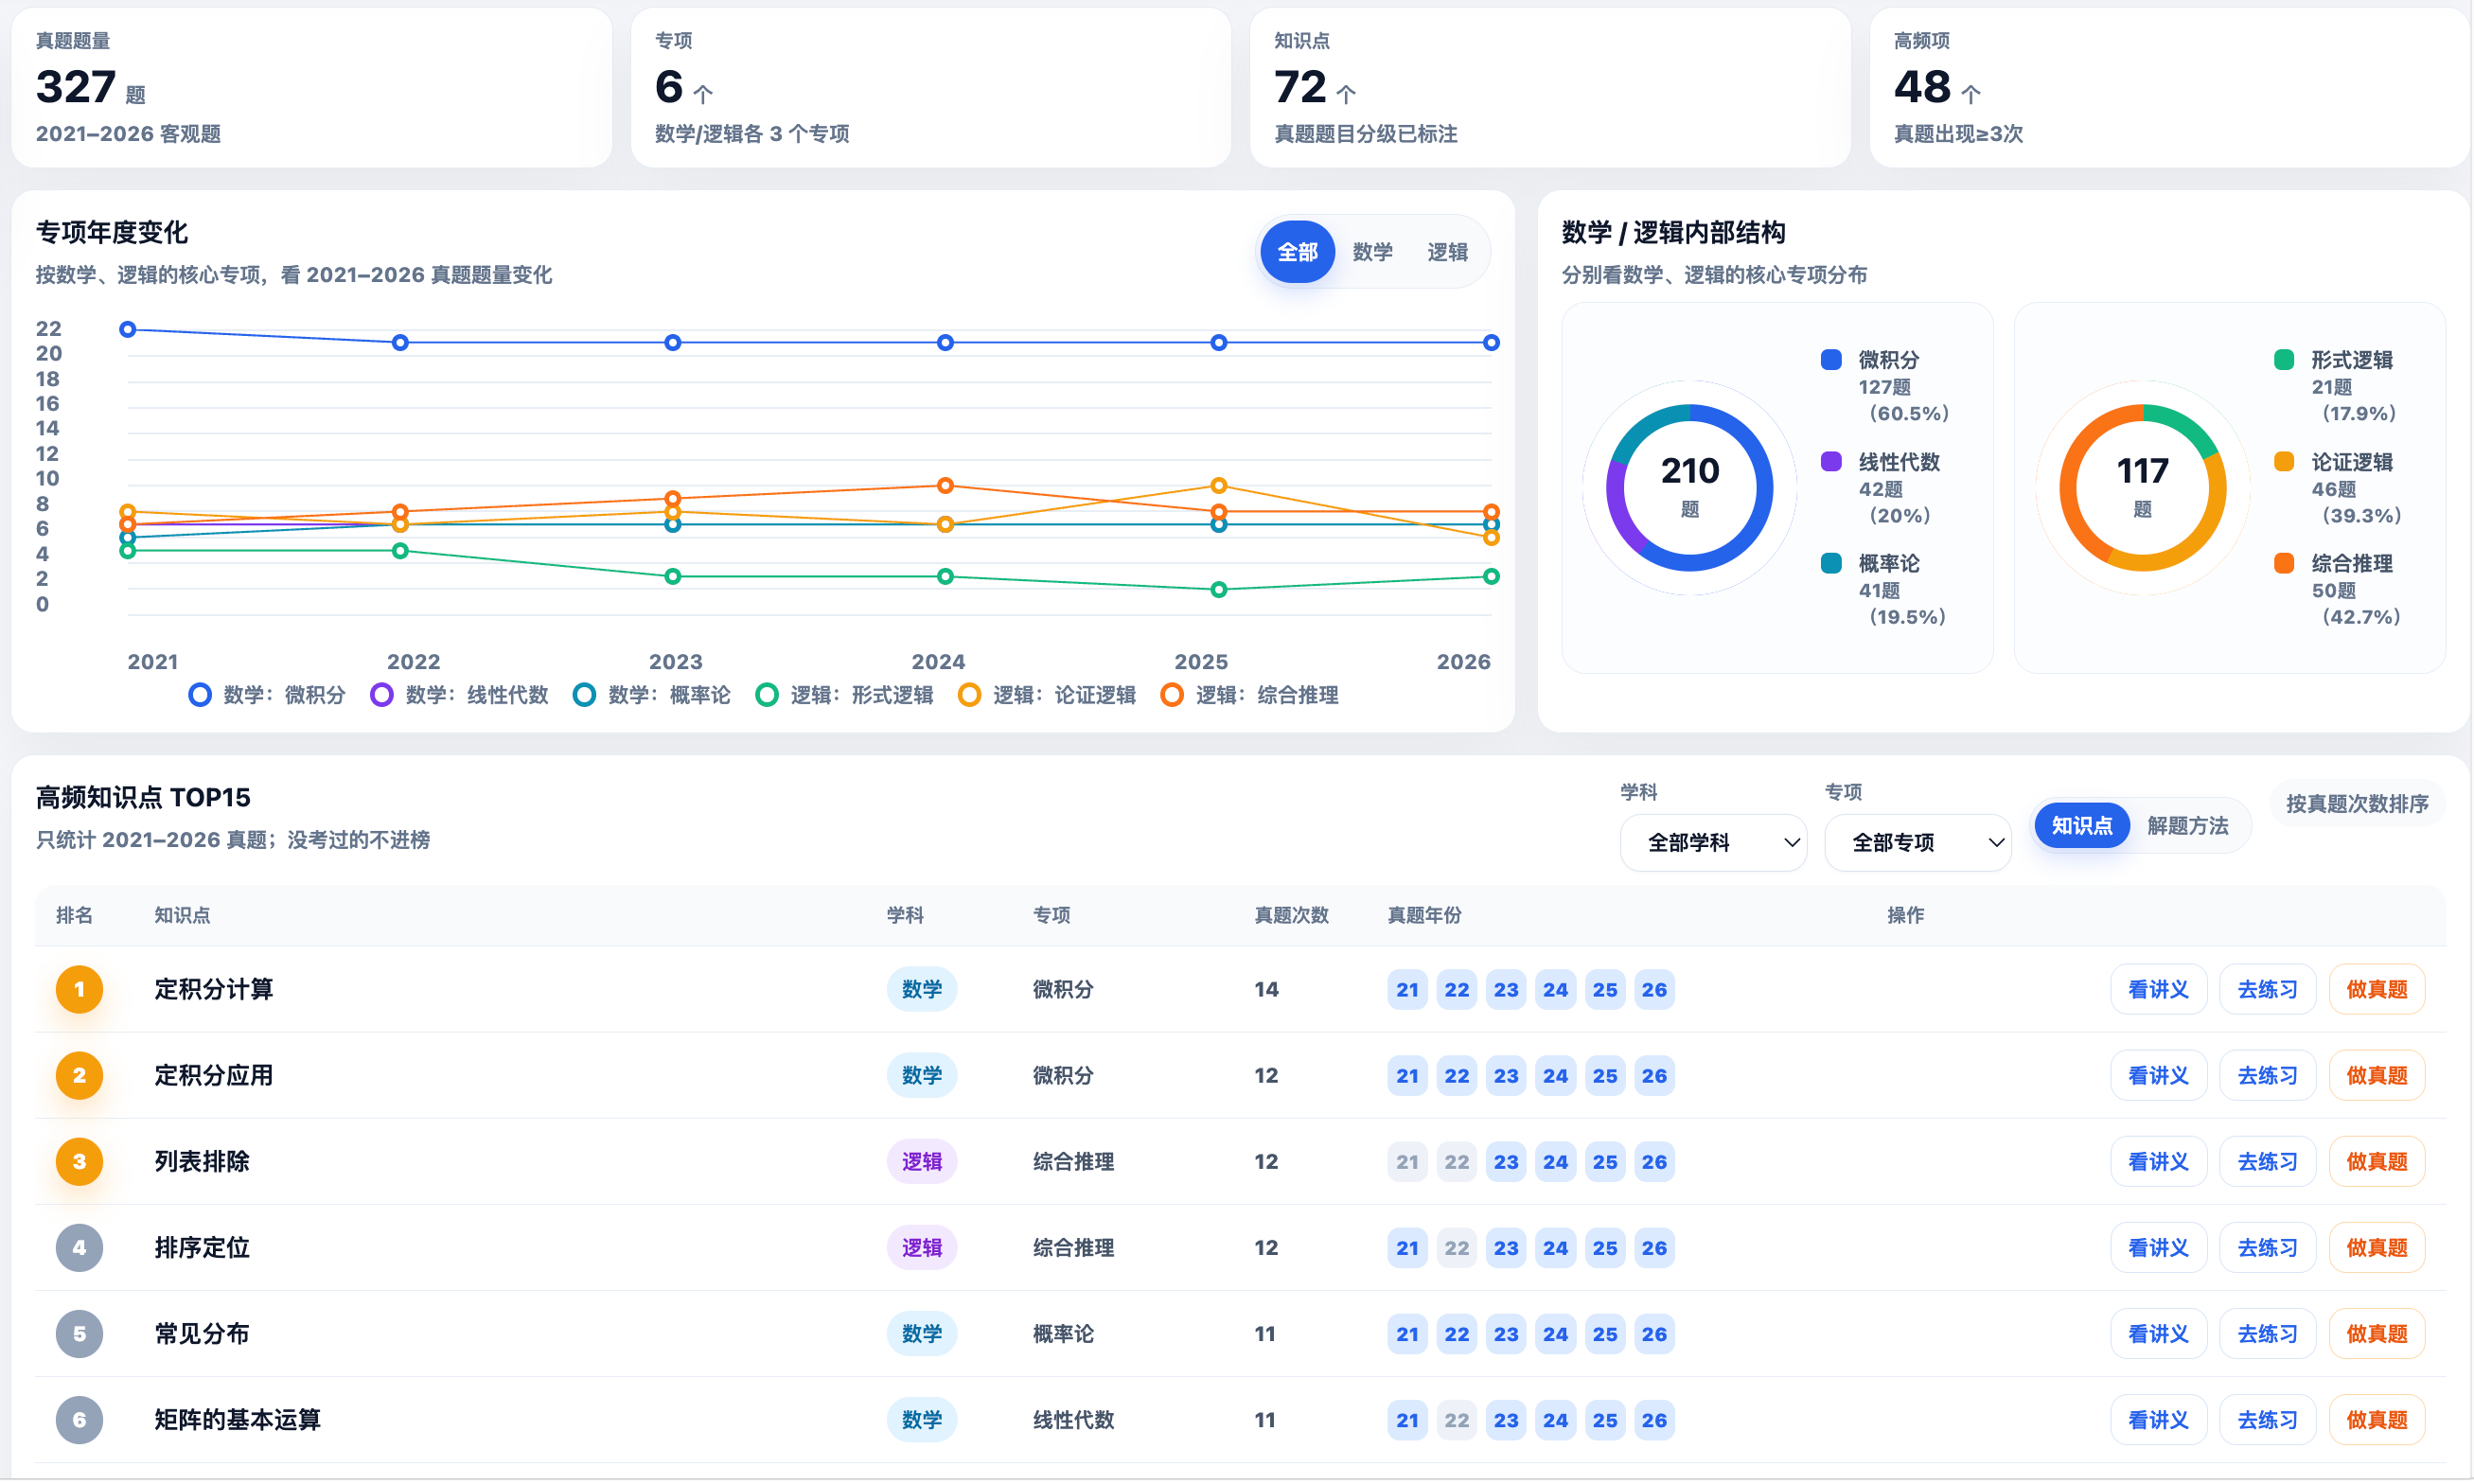The image size is (2474, 1484).
Task: Click 微积分 2021 data point on chart
Action: pos(128,330)
